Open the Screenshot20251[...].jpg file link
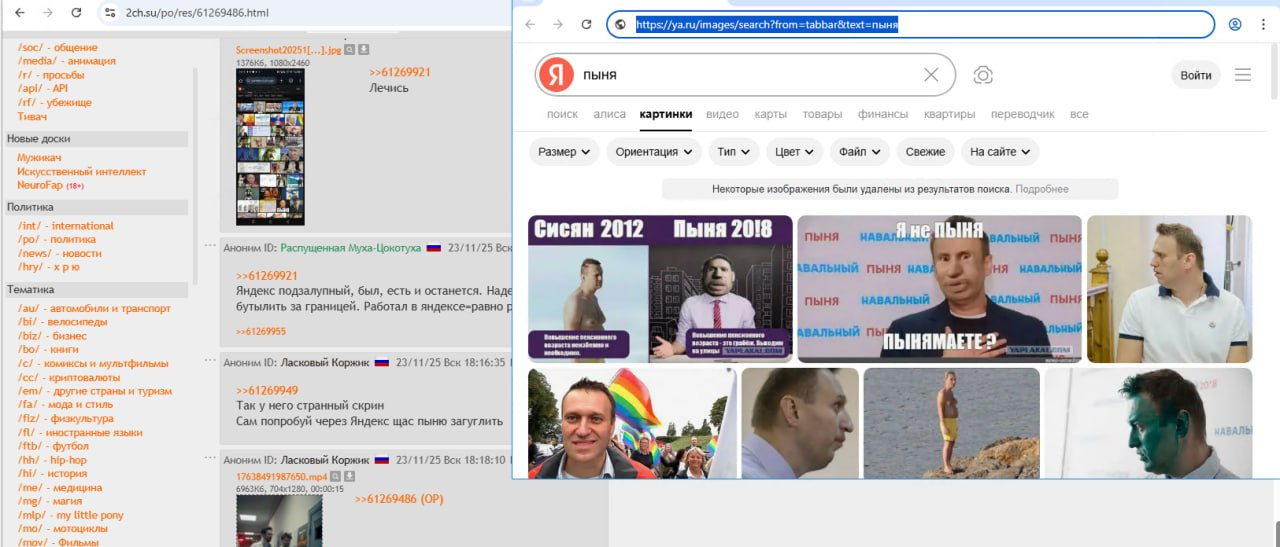Viewport: 1280px width, 547px height. [289, 49]
